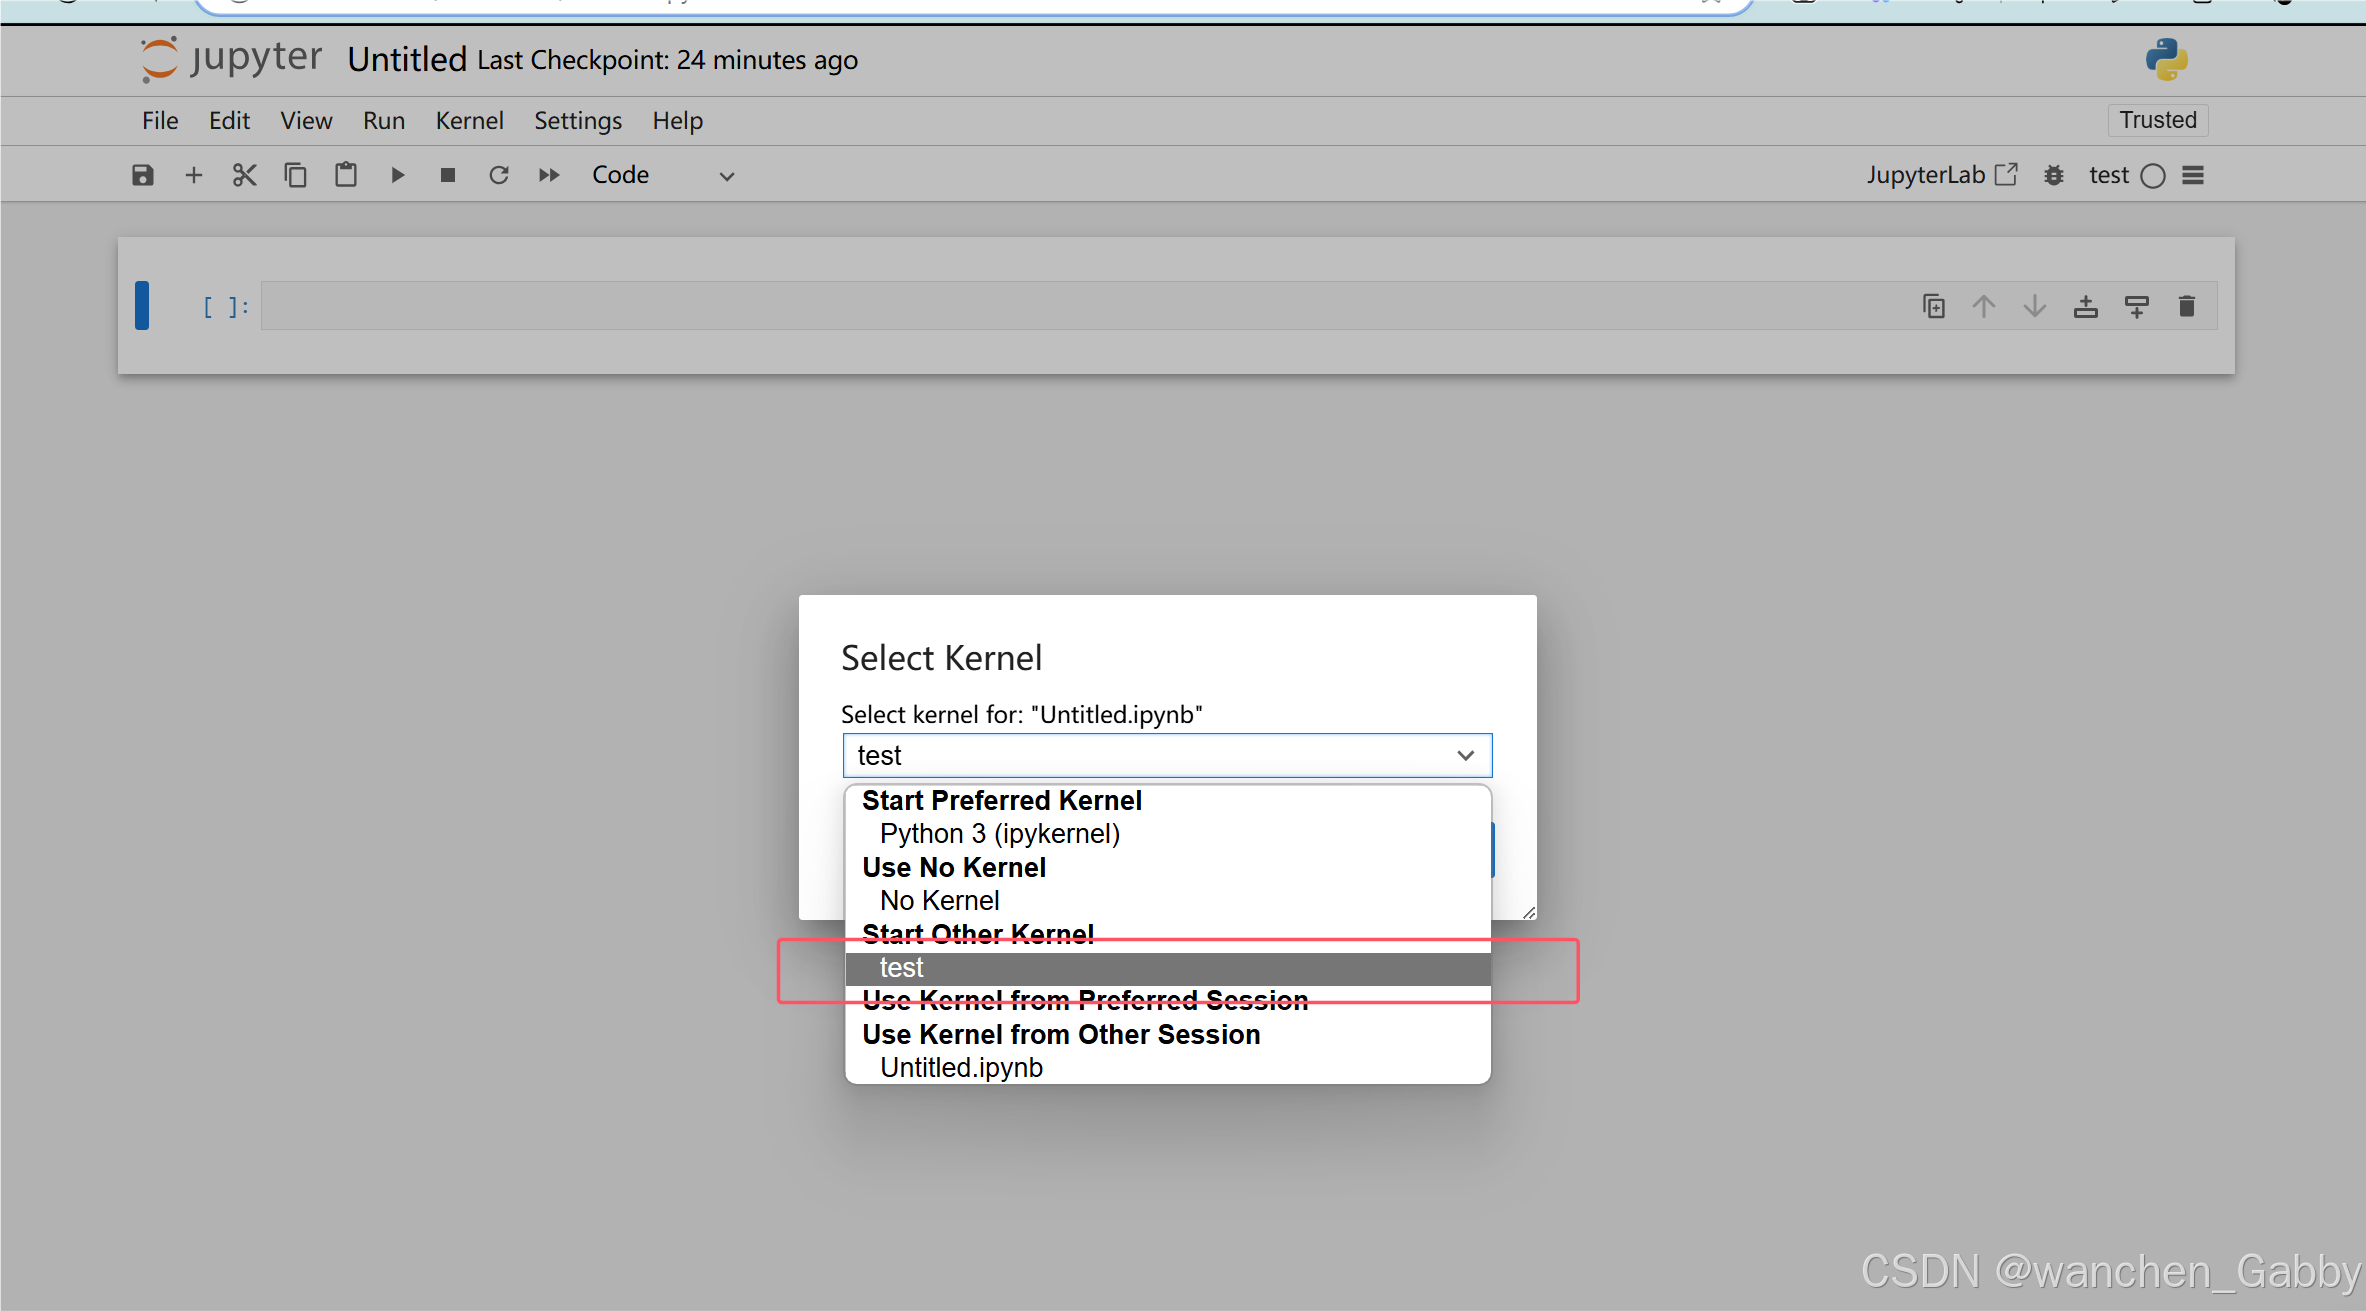
Task: Click the kernel status circle indicator
Action: (2153, 176)
